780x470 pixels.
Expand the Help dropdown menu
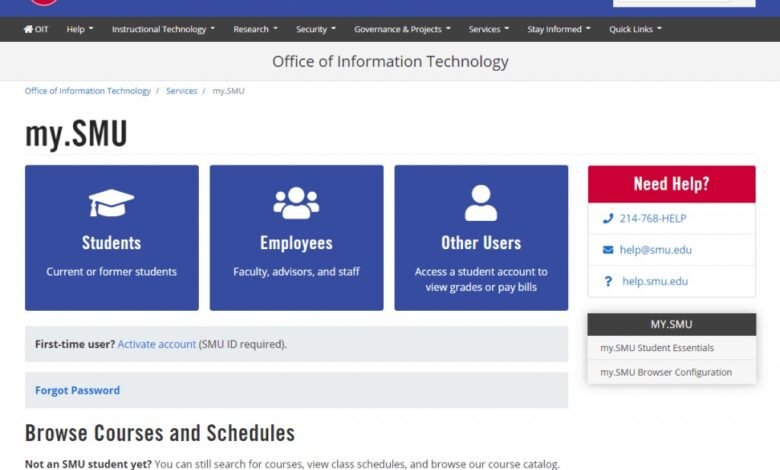point(80,29)
